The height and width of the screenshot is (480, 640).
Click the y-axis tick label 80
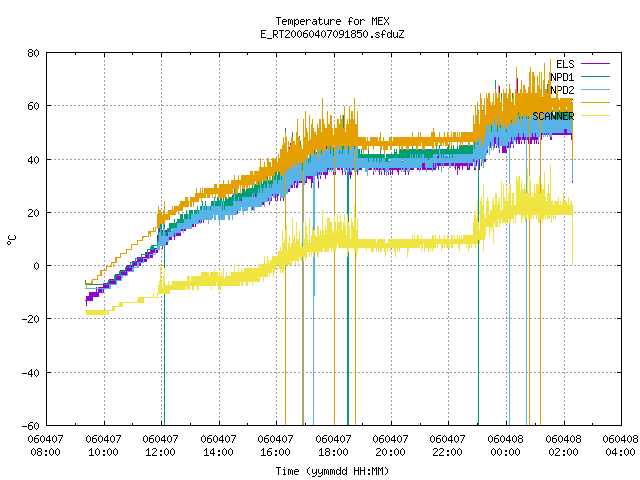(33, 53)
